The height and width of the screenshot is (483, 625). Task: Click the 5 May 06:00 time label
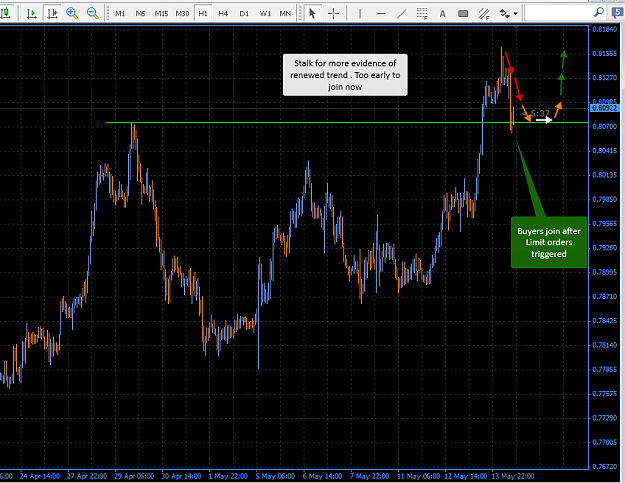click(x=275, y=476)
